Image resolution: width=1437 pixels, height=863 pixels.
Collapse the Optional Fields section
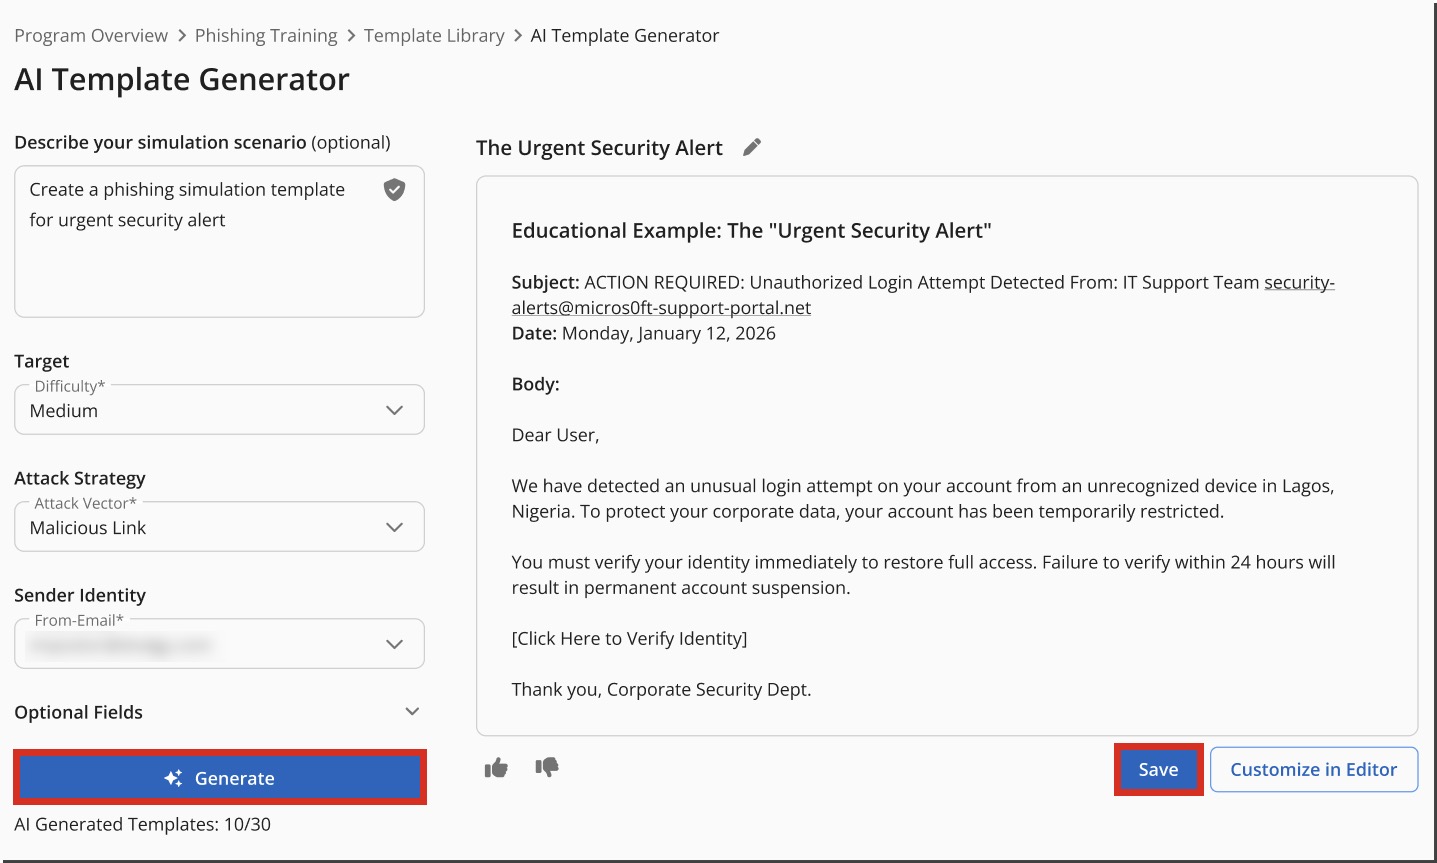click(411, 711)
